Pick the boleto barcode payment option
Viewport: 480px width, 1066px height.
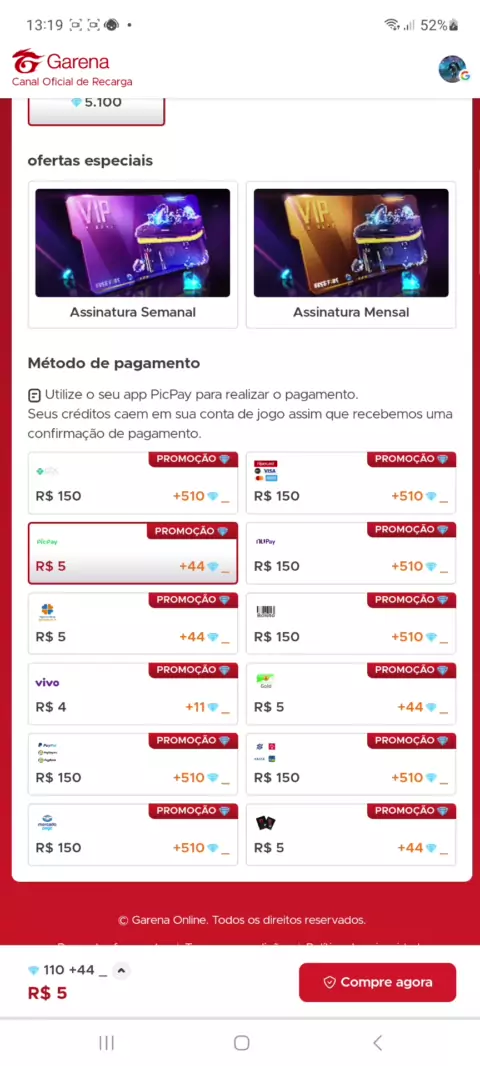(x=350, y=623)
